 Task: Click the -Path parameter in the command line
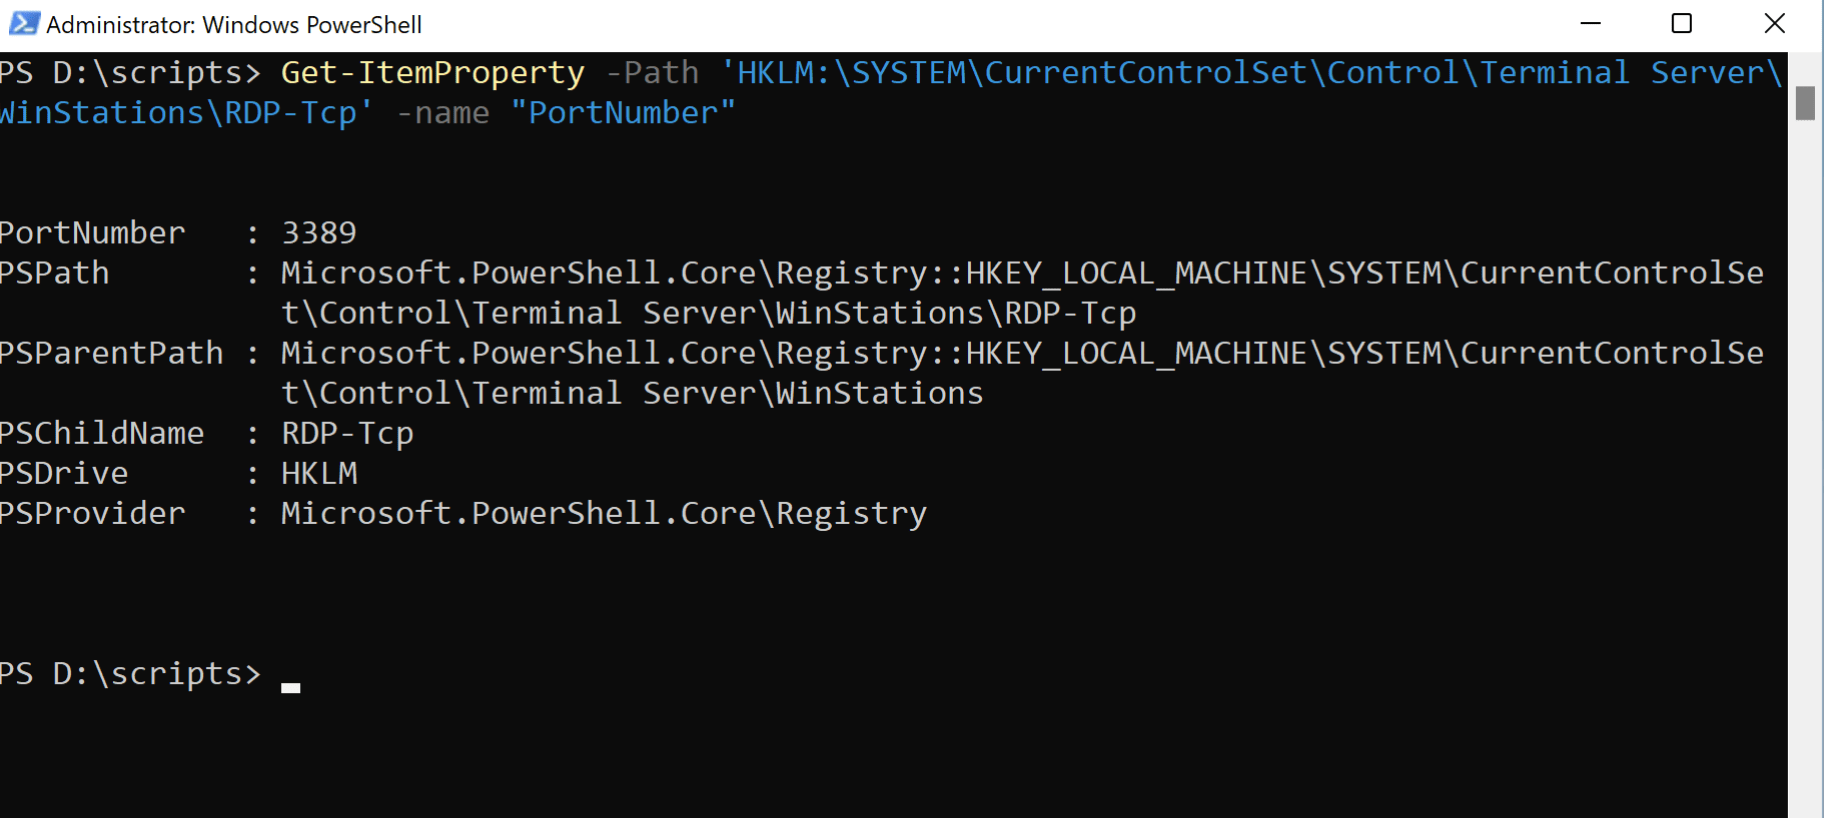pos(651,72)
